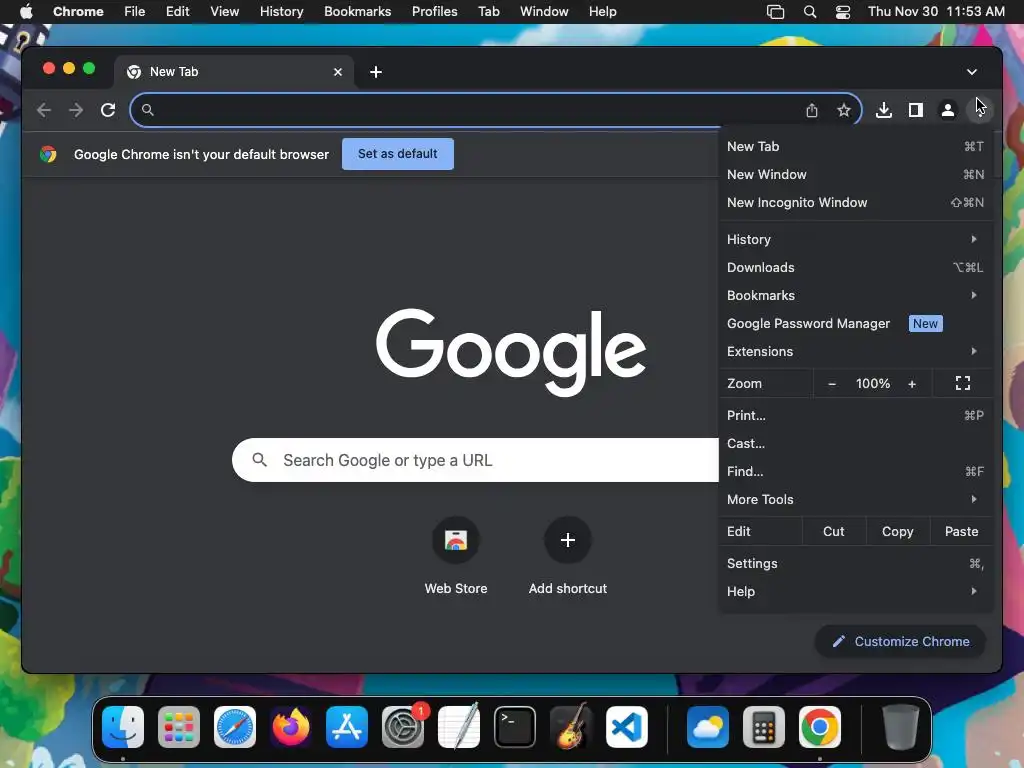Select New Tab in the Chrome menu
This screenshot has height=768, width=1024.
coord(856,146)
